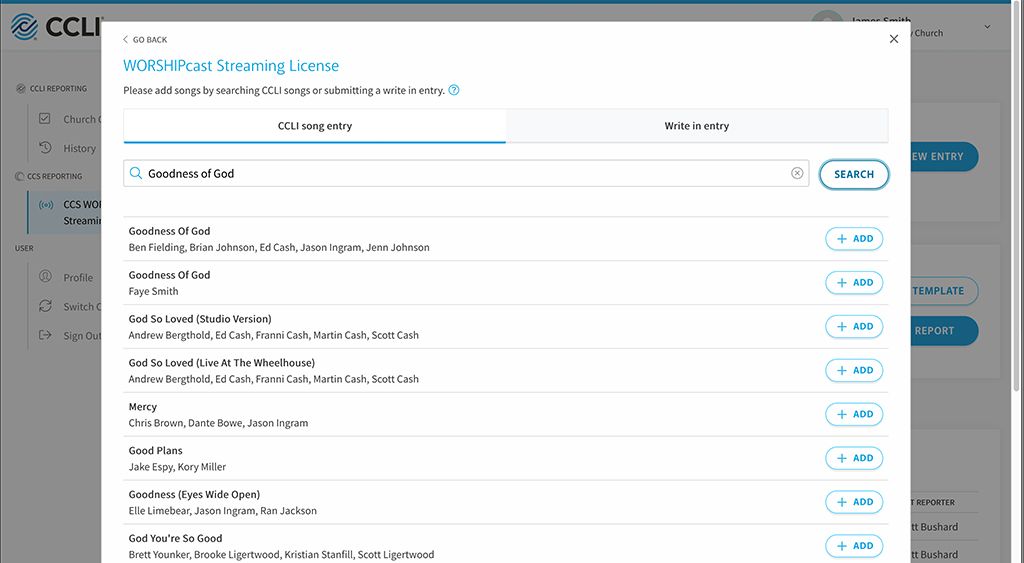Viewport: 1024px width, 563px height.
Task: Select the WORSHIPcast Streaming License heading
Action: (231, 66)
